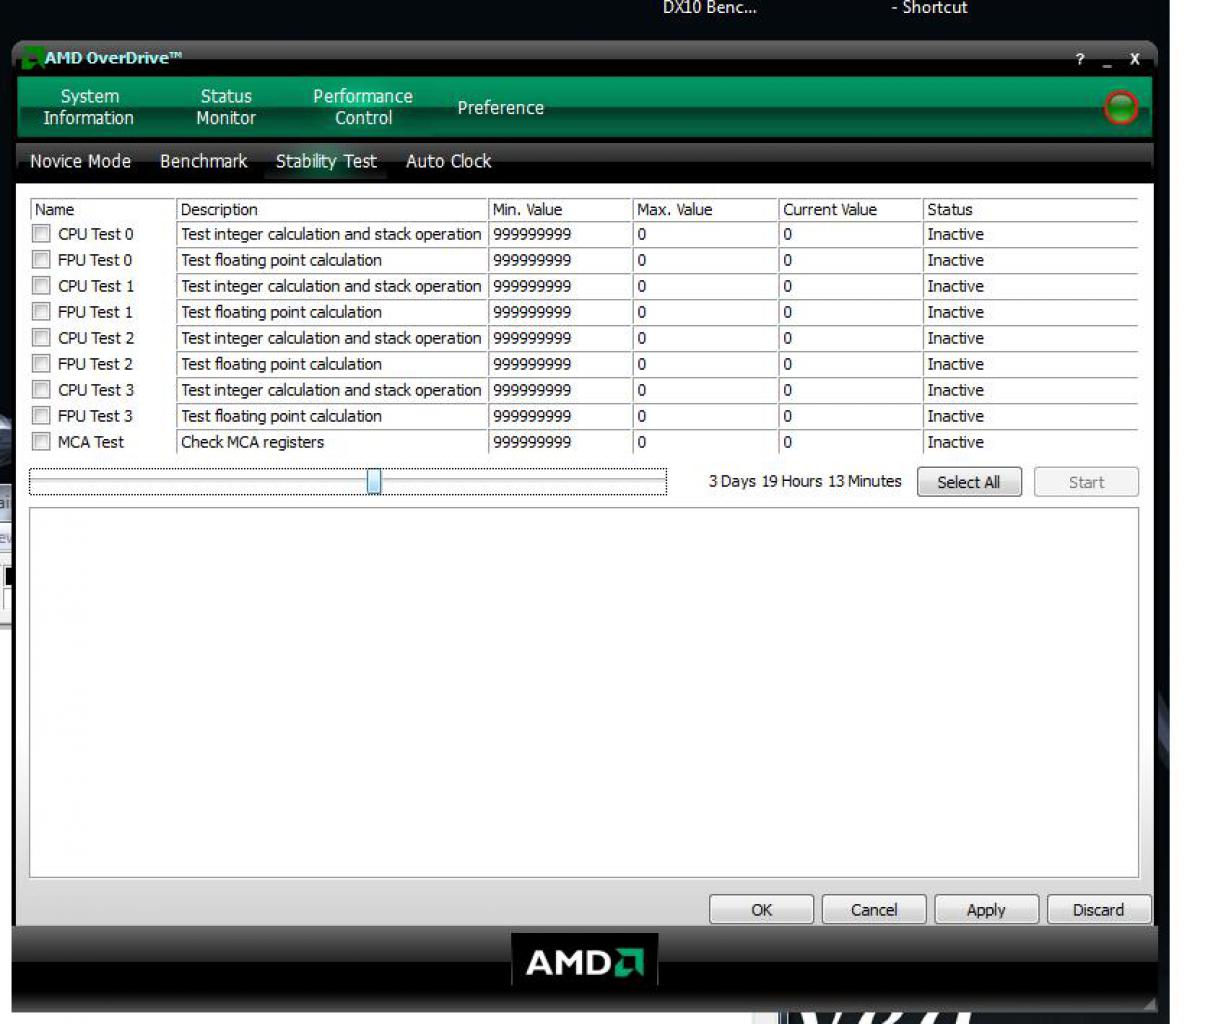Switch to the Status Monitor tab

[x=226, y=107]
